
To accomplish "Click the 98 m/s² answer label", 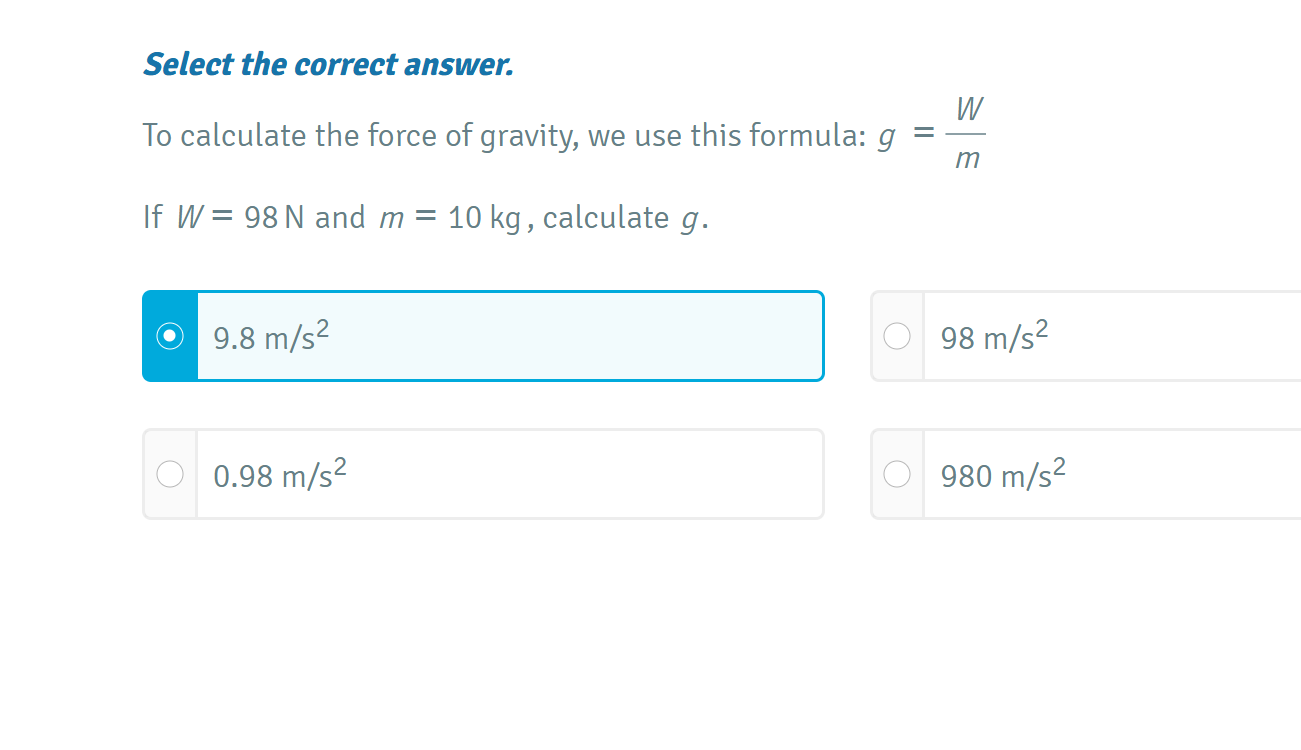I will [x=994, y=338].
